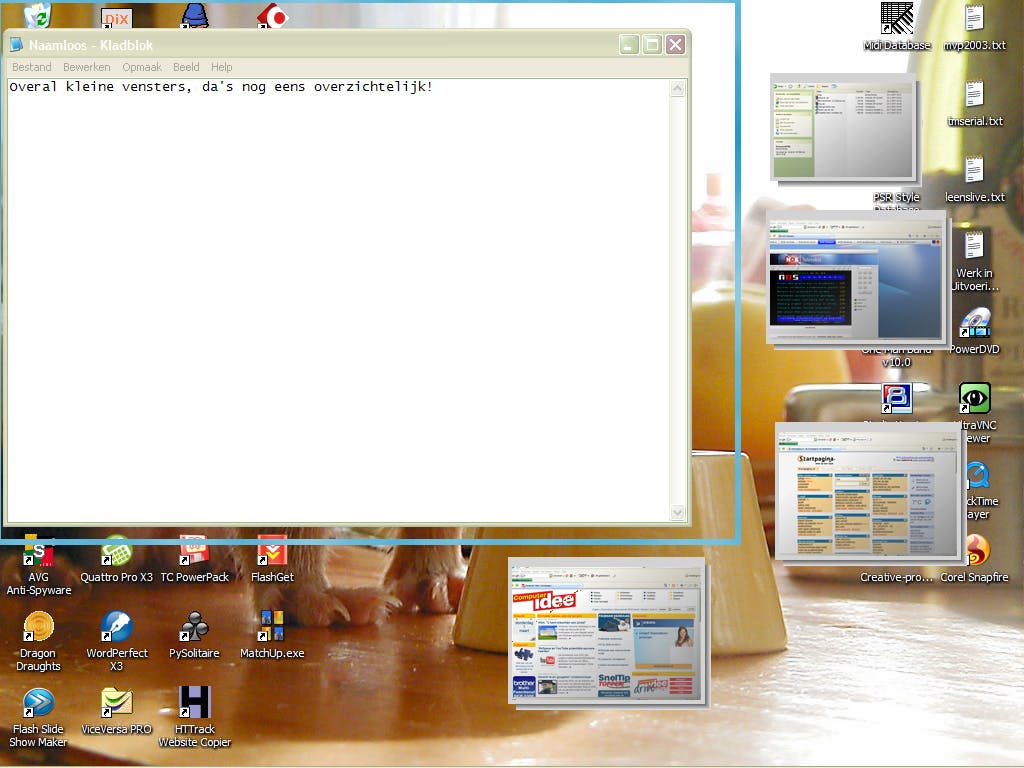Image resolution: width=1024 pixels, height=768 pixels.
Task: Select the MatchUp.exe icon
Action: pos(272,635)
